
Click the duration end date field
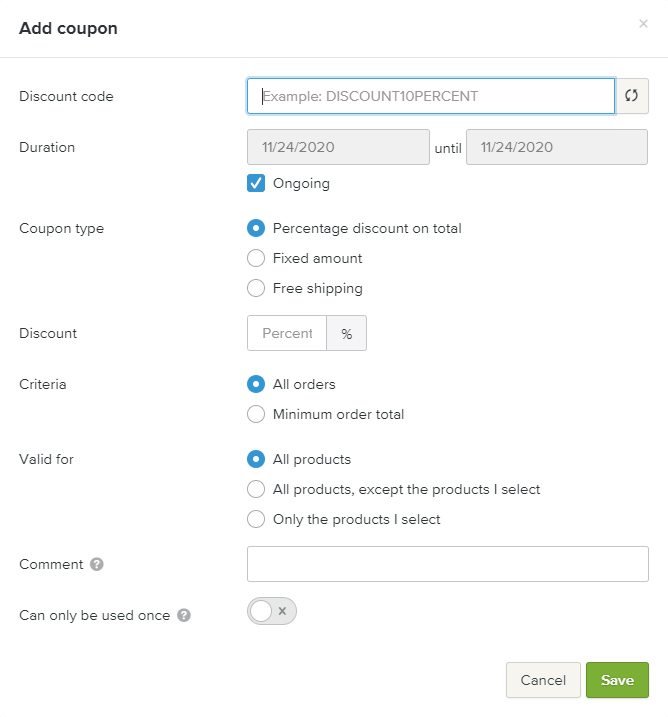(556, 147)
